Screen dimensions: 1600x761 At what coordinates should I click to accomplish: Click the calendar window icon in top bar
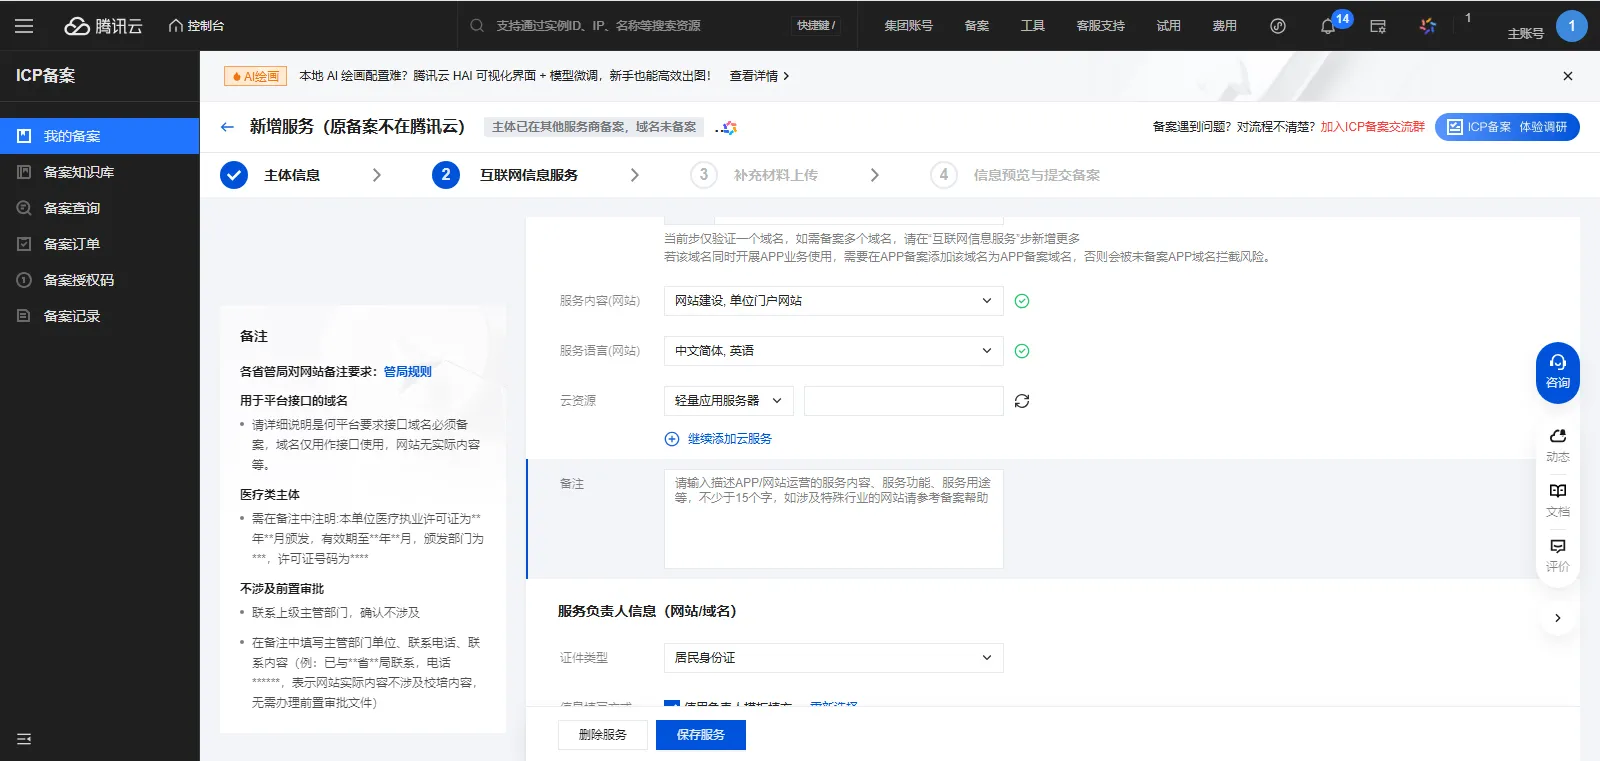pos(1378,26)
